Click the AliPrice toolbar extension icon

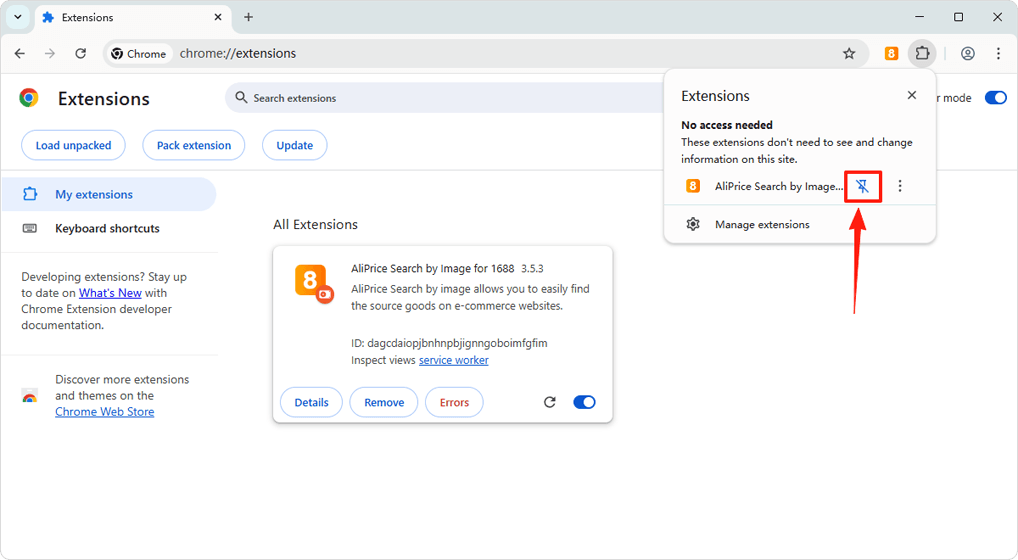(x=891, y=54)
